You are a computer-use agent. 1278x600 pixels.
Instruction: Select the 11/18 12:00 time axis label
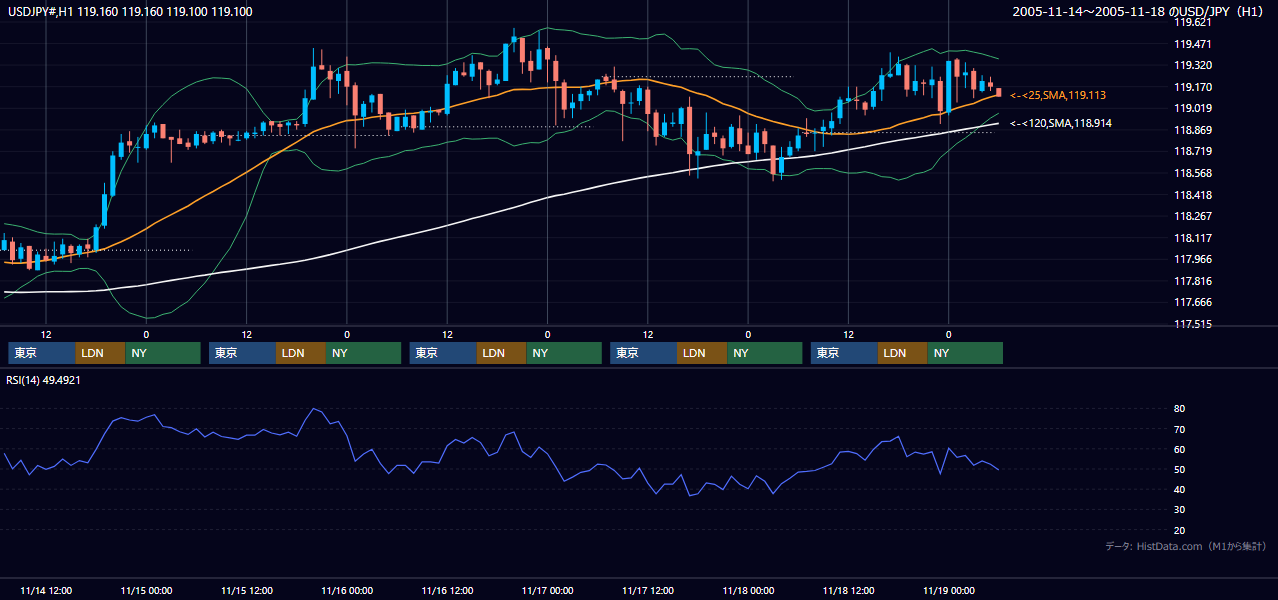coord(849,590)
